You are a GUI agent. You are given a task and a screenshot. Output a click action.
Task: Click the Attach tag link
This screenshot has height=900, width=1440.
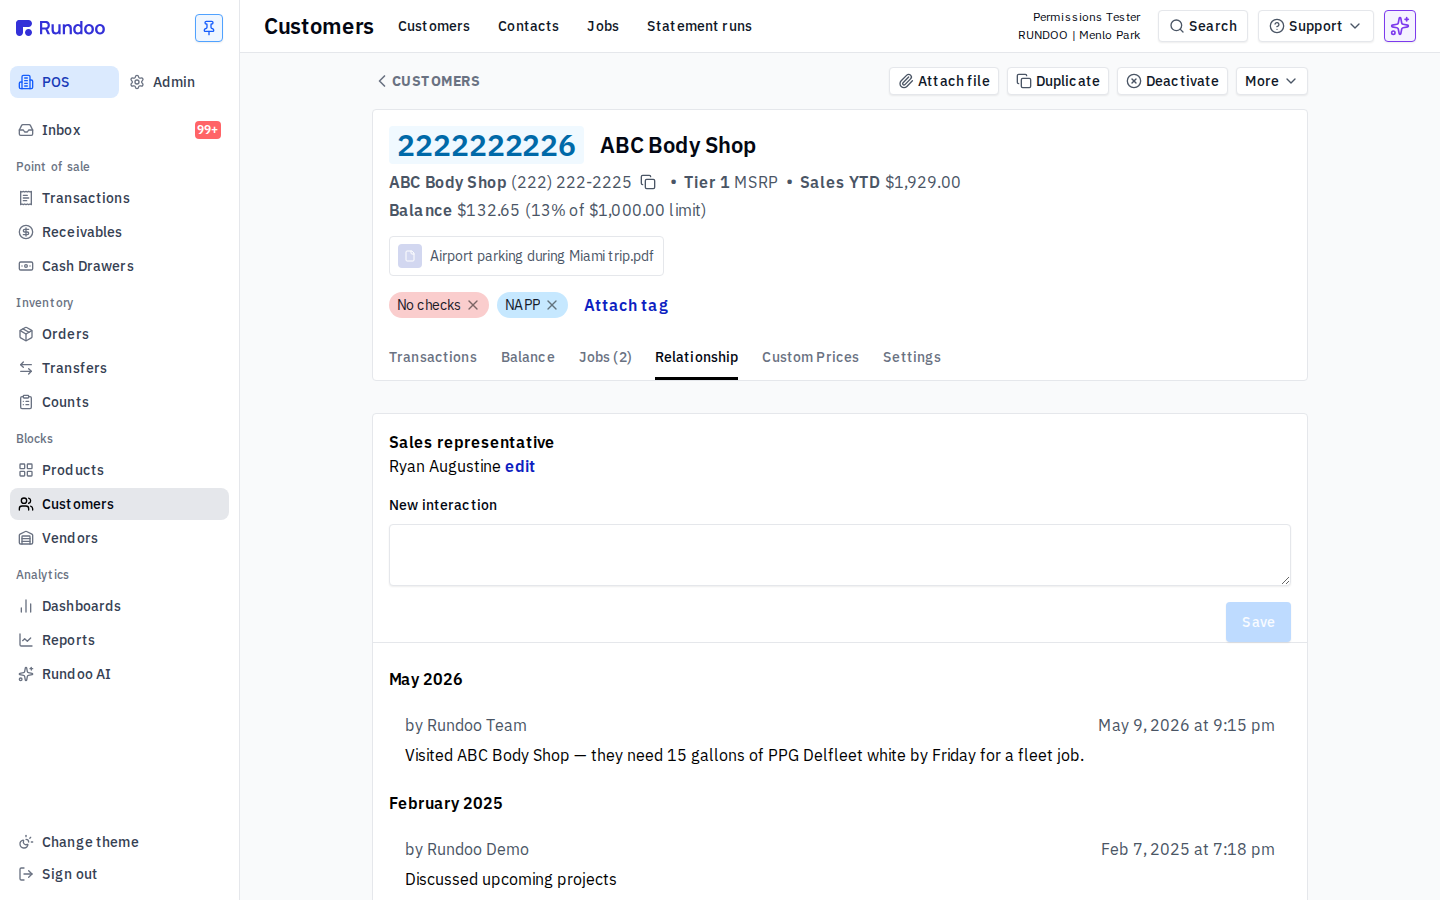pyautogui.click(x=626, y=305)
